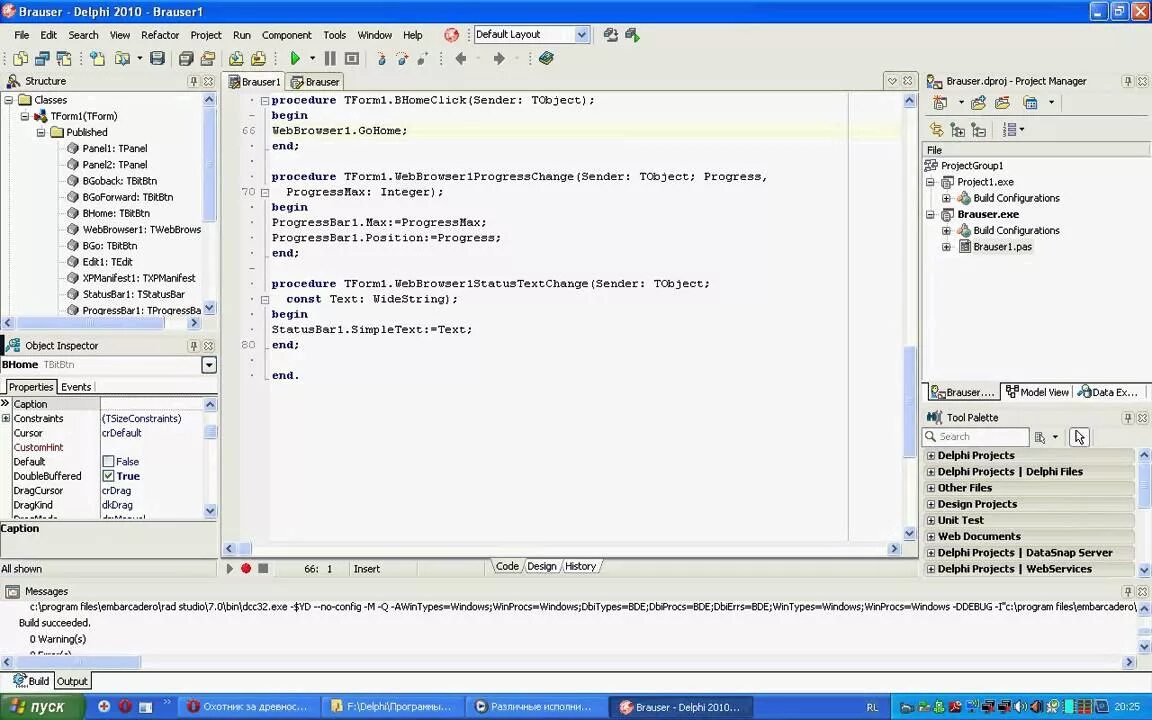
Task: Click the red Record Macro button
Action: click(x=246, y=568)
